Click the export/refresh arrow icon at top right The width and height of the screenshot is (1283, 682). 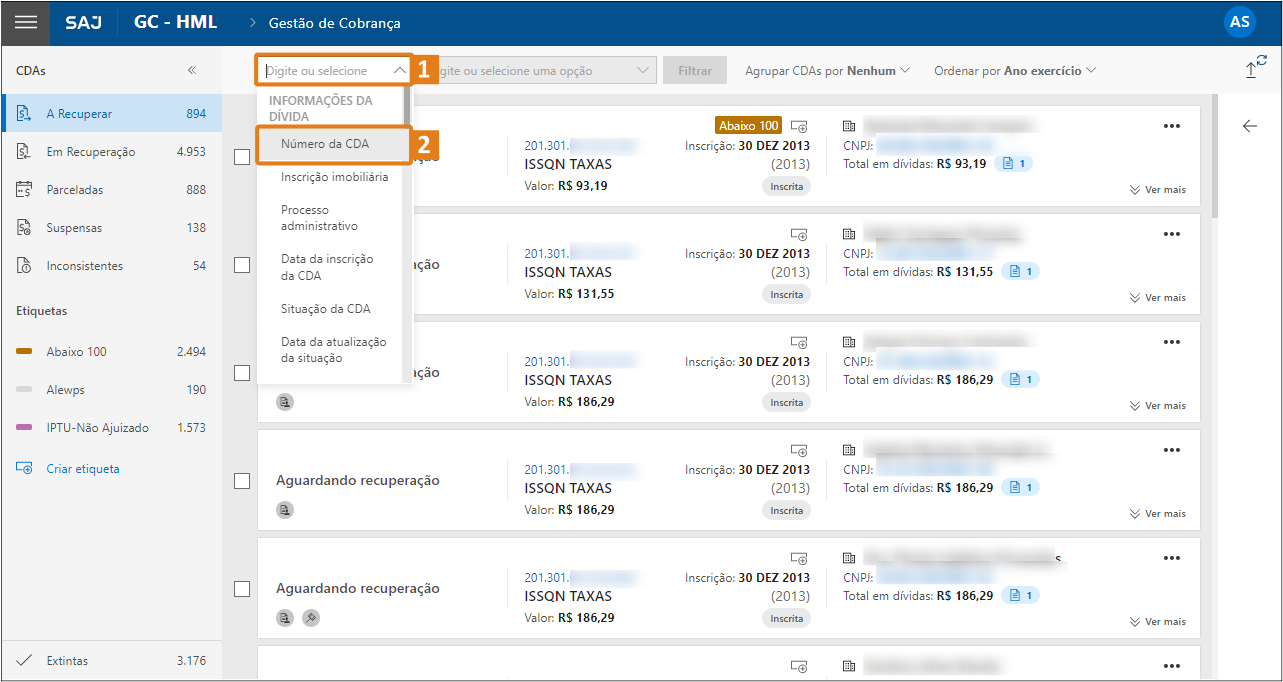coord(1255,67)
